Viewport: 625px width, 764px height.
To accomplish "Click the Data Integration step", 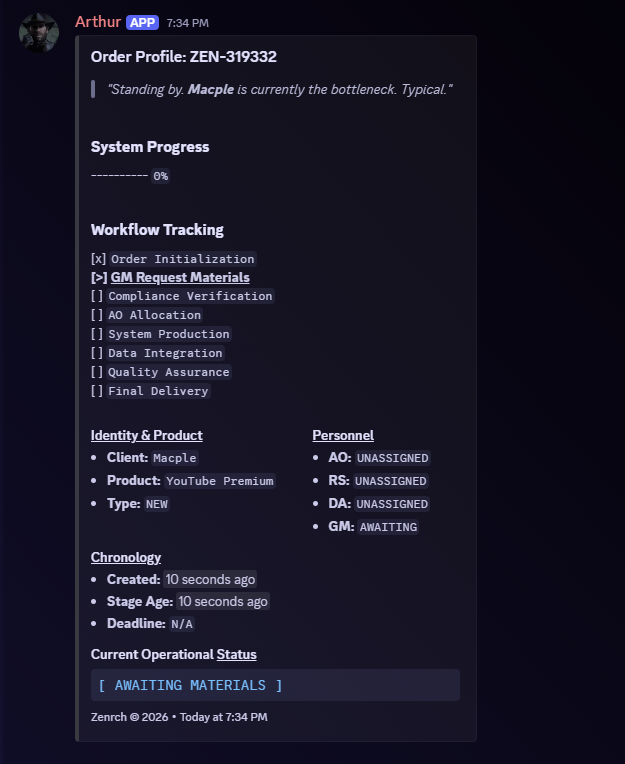I will [165, 353].
